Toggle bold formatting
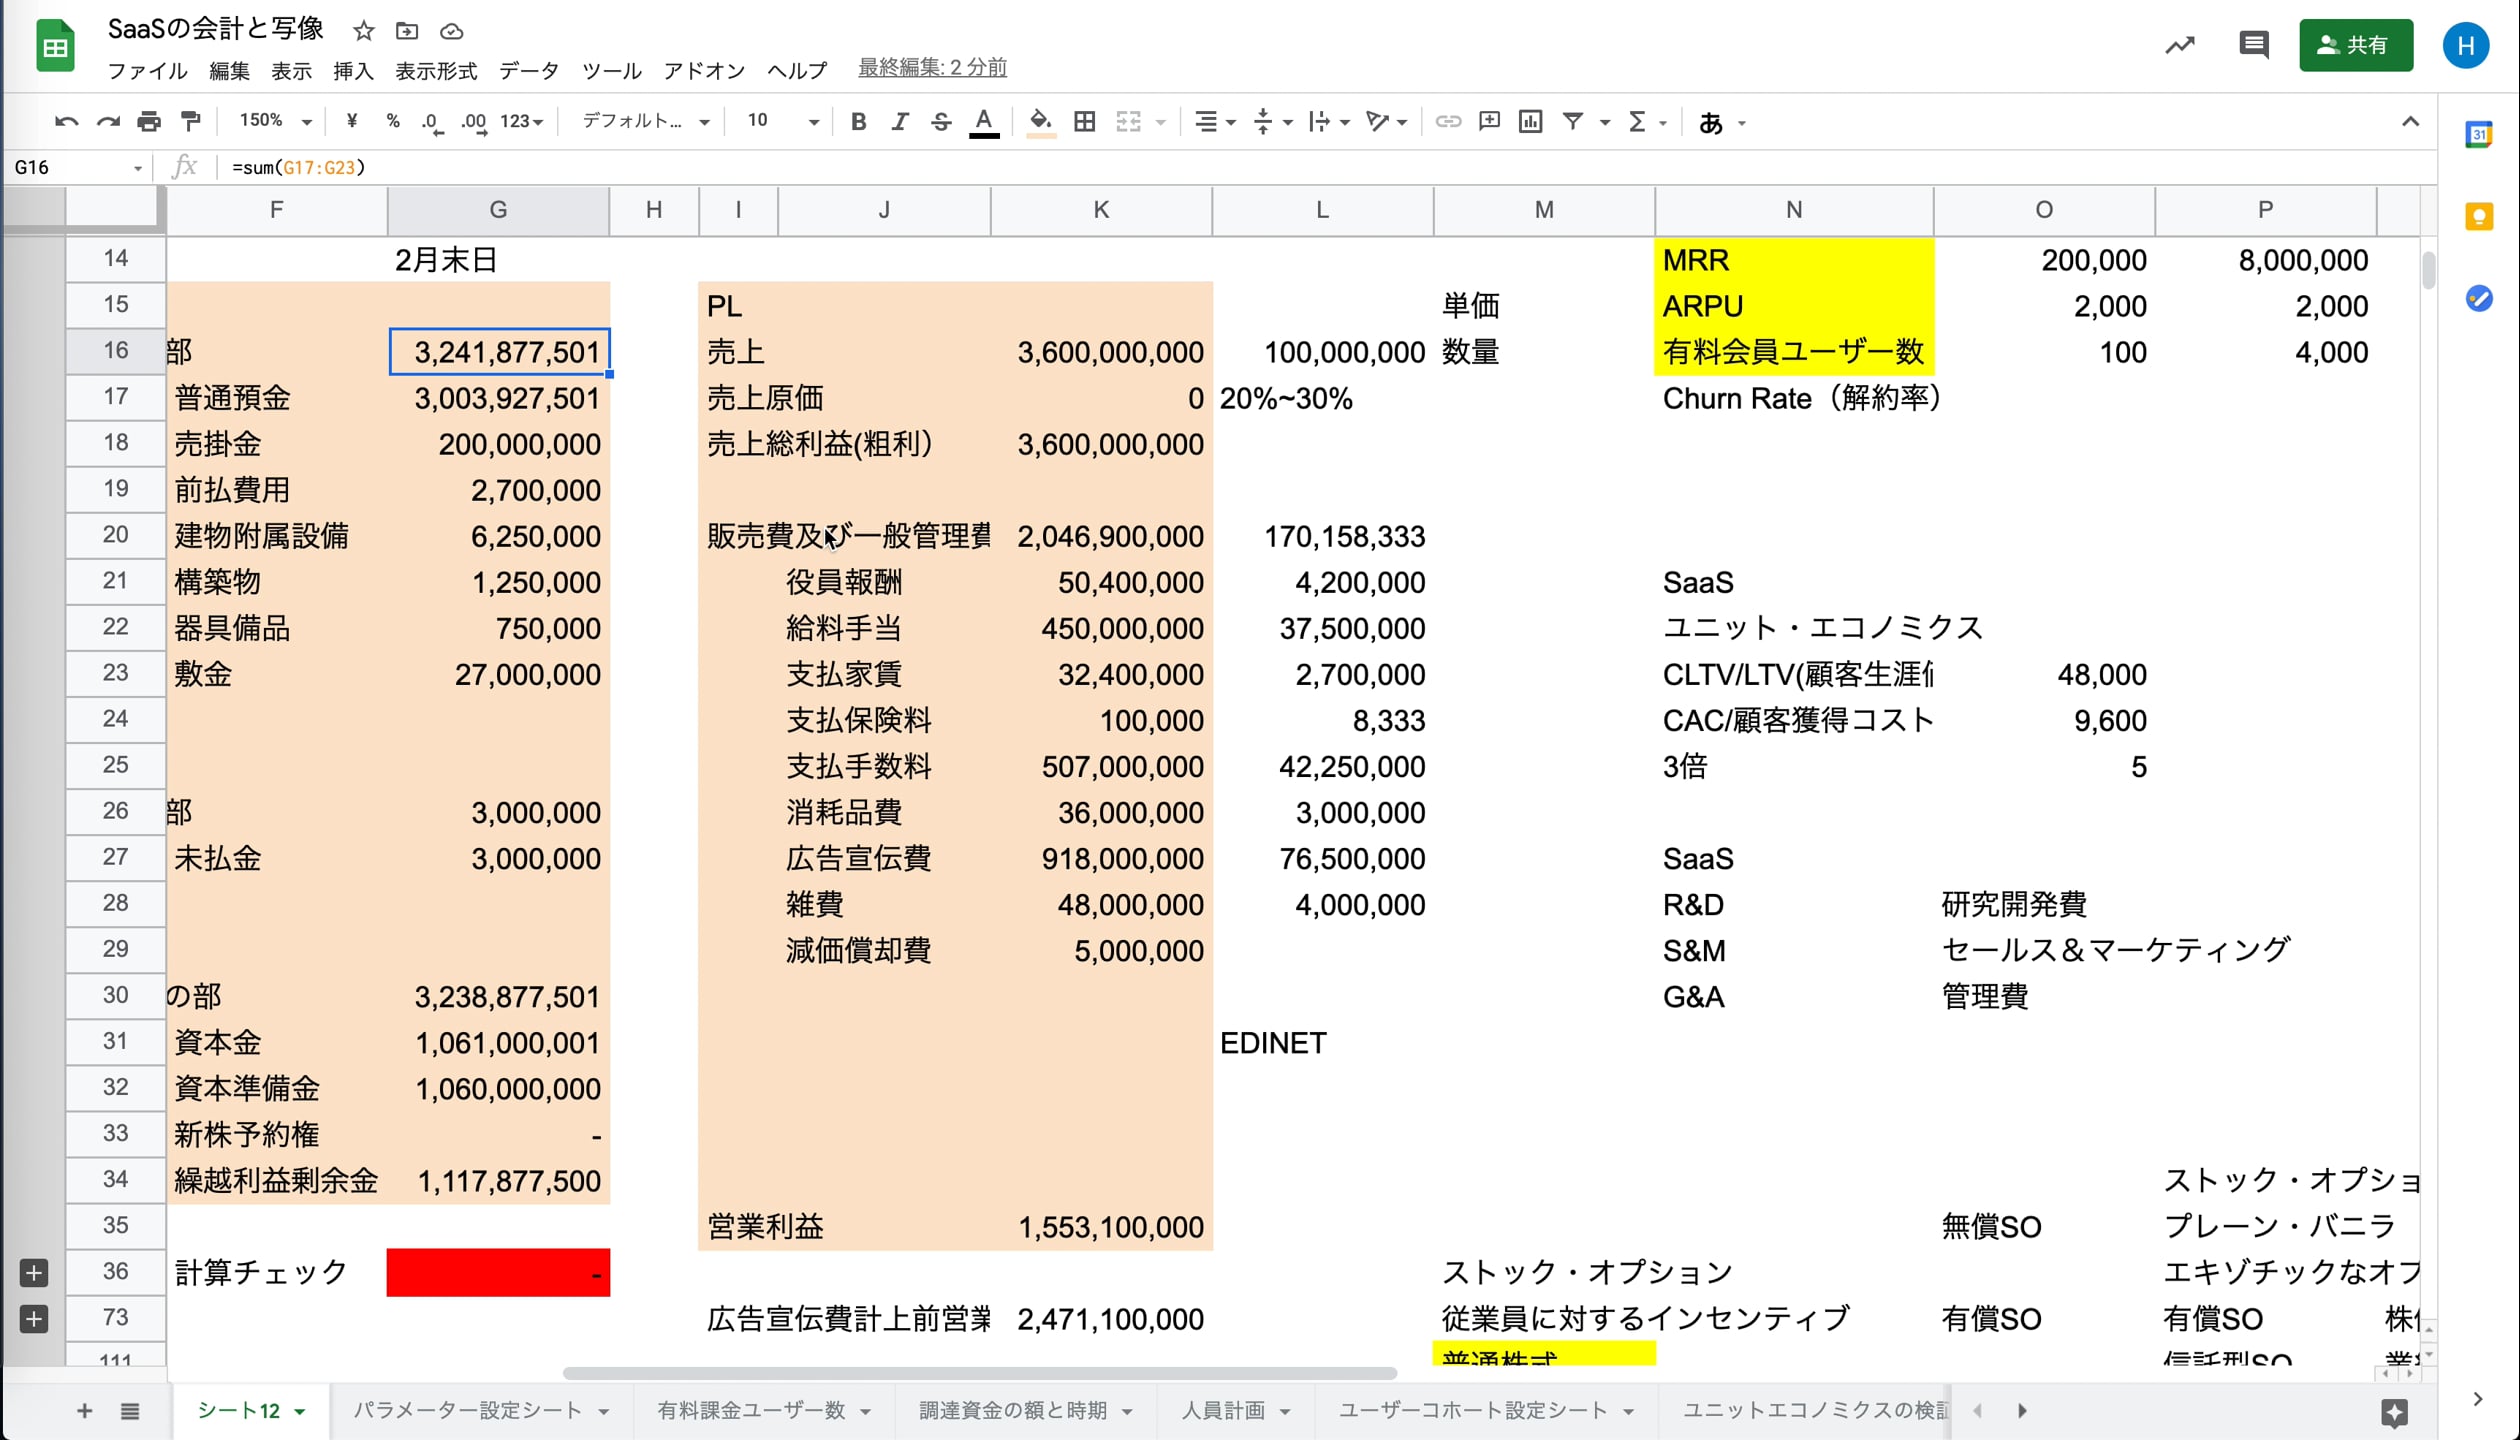 click(858, 122)
